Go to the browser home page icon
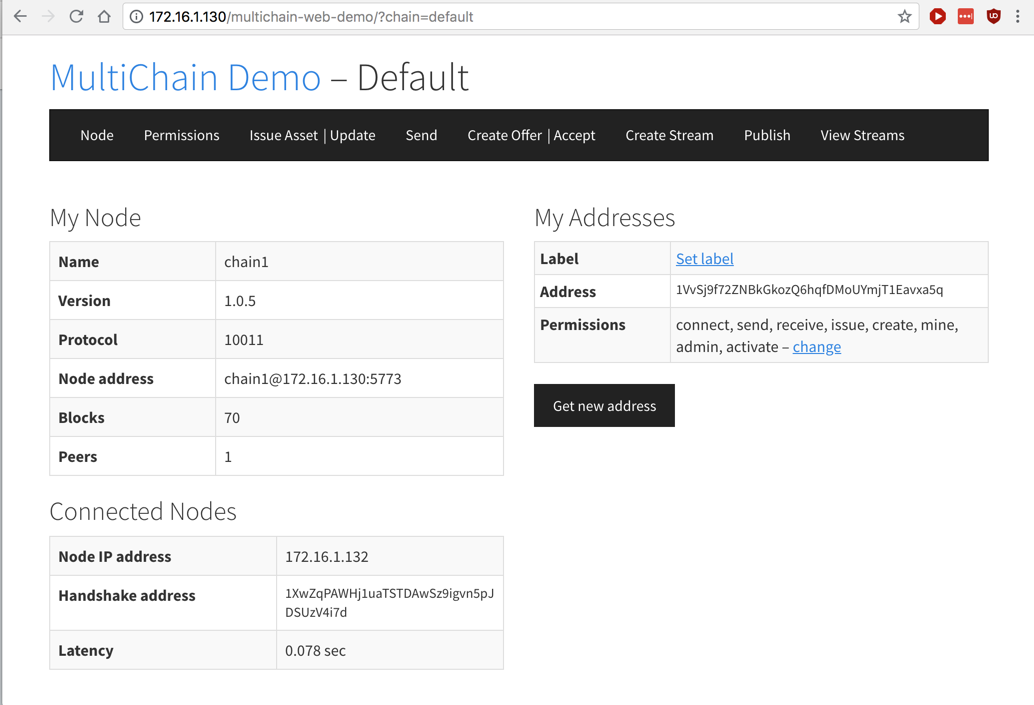 [104, 17]
